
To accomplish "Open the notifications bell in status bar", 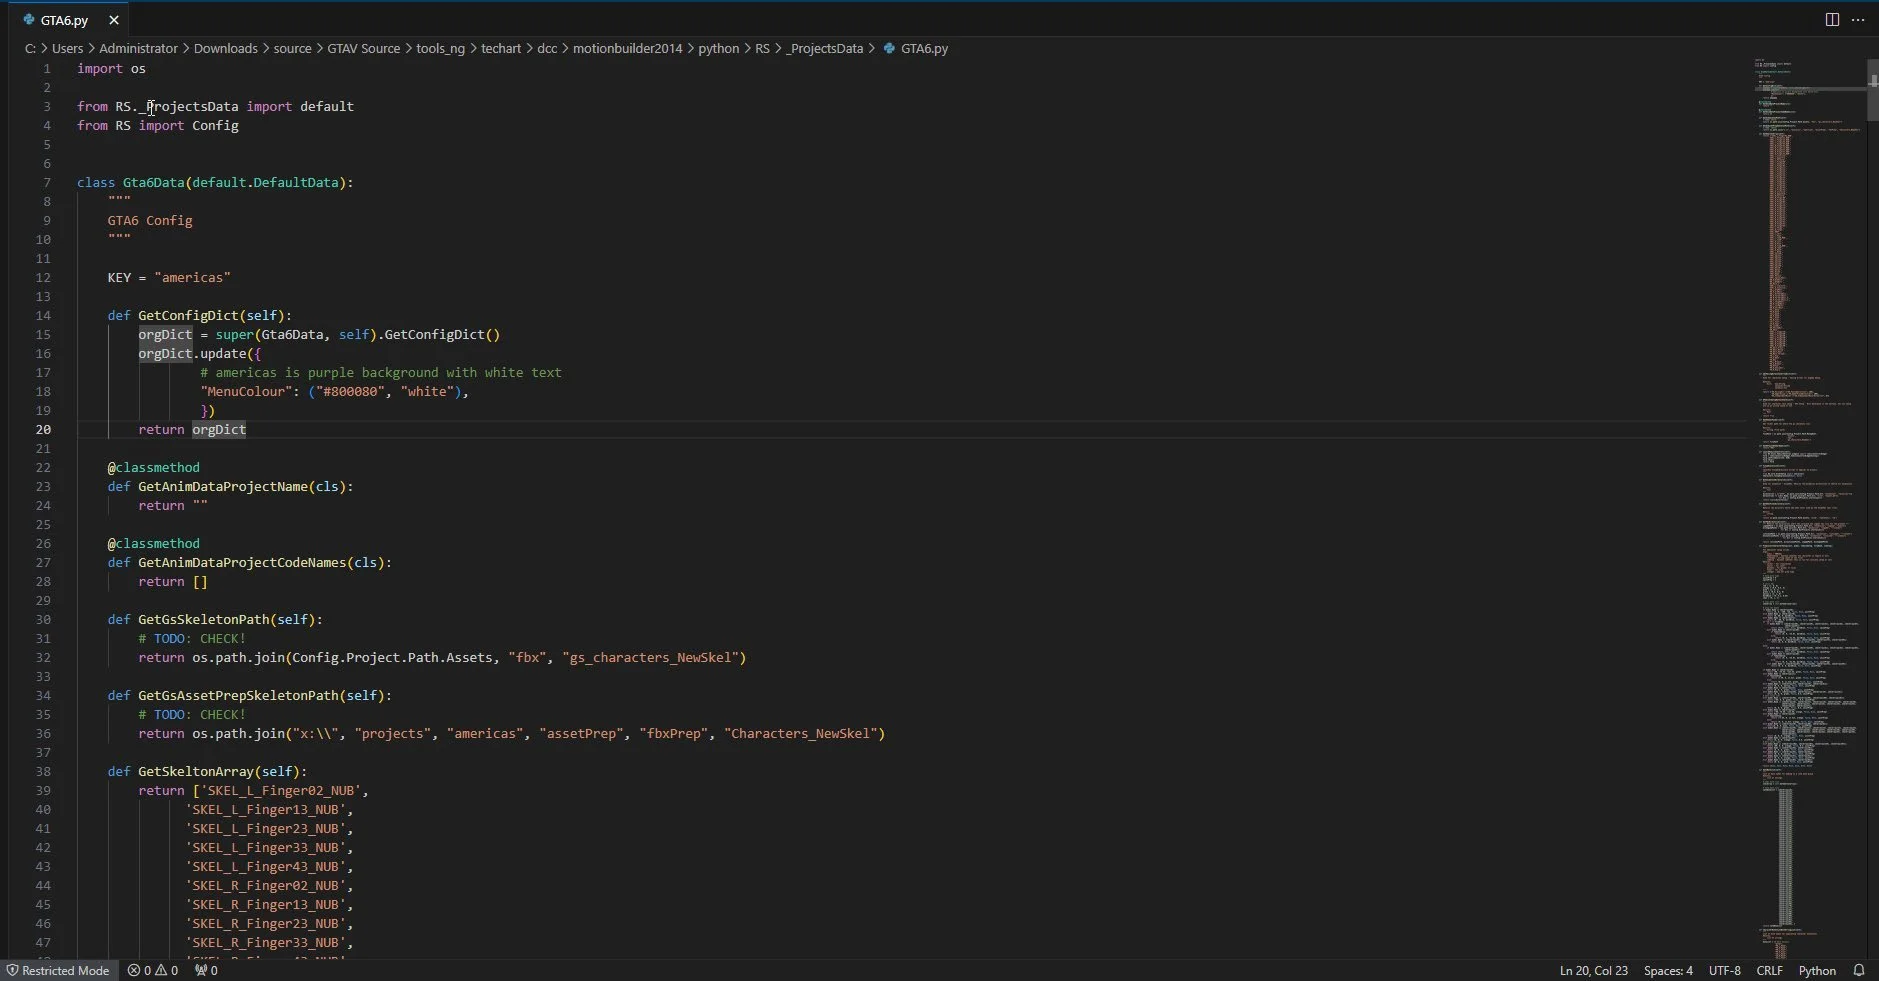I will [1859, 970].
